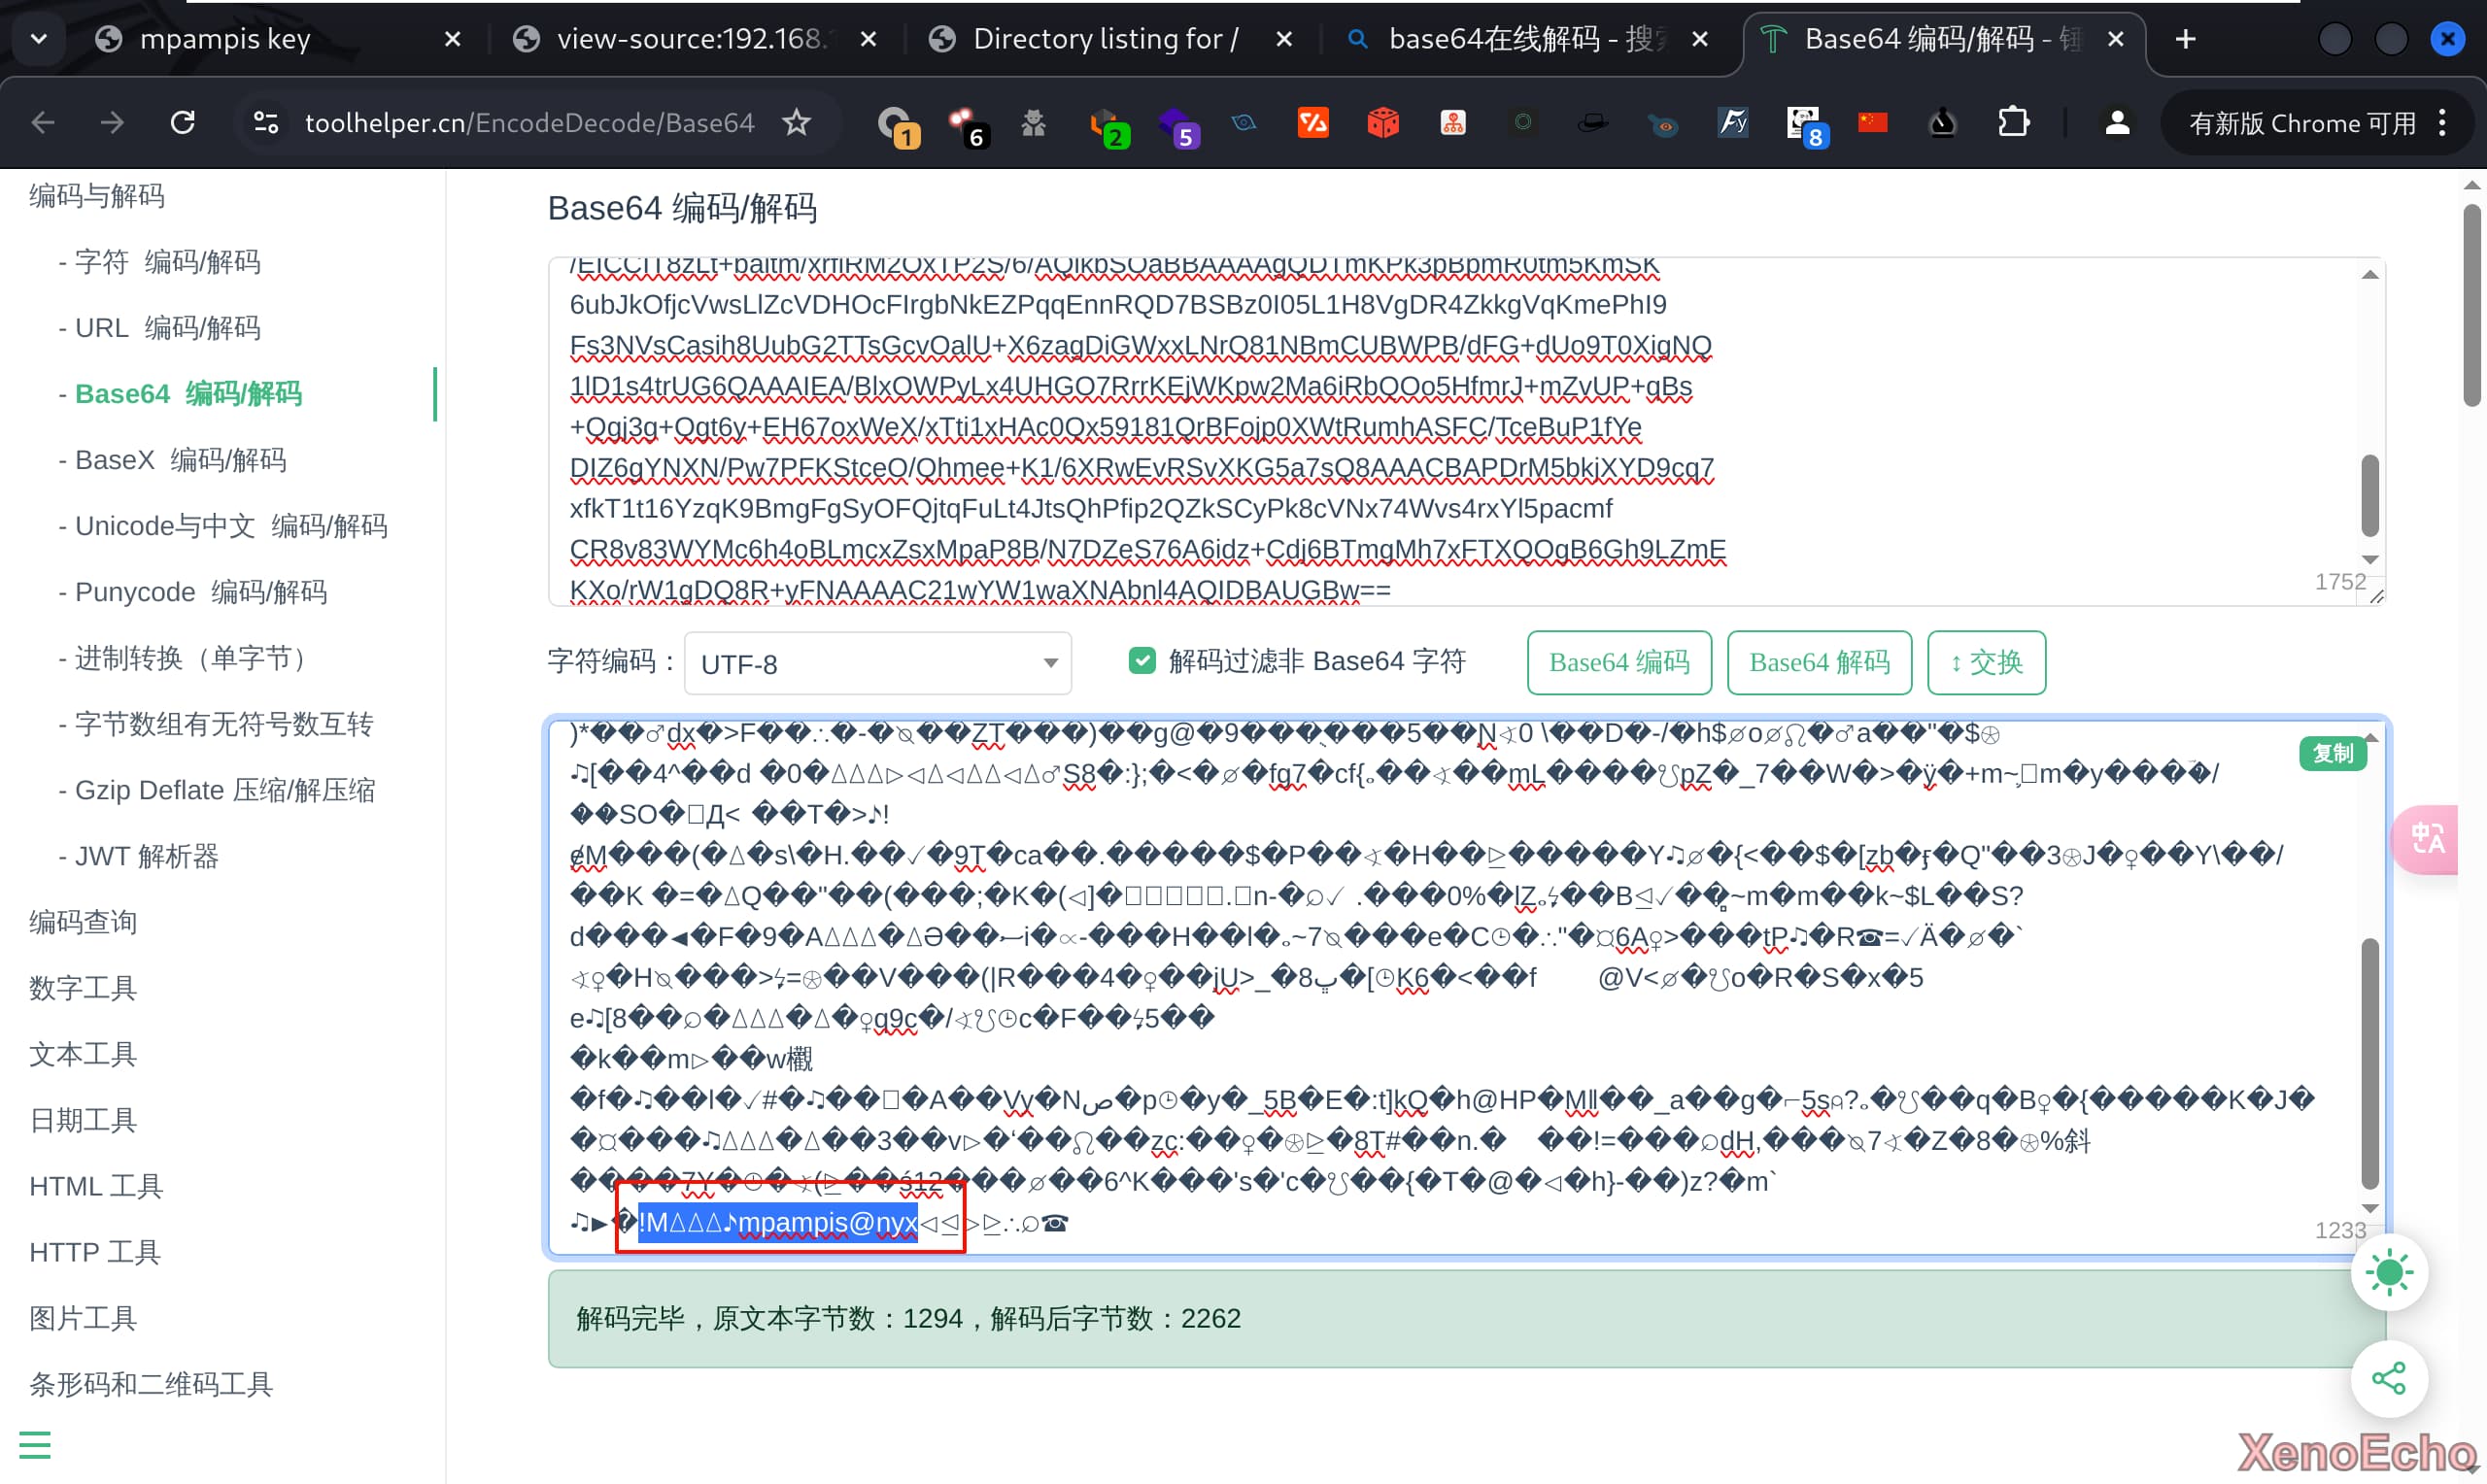2487x1484 pixels.
Task: Switch to the mpampis key tab
Action: (x=225, y=39)
